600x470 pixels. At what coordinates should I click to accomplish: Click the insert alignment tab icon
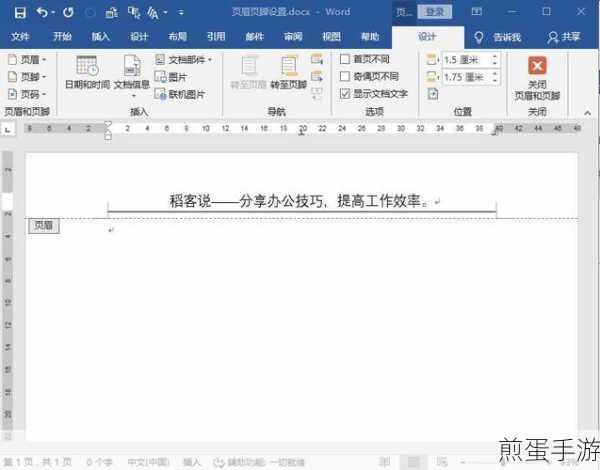click(433, 94)
